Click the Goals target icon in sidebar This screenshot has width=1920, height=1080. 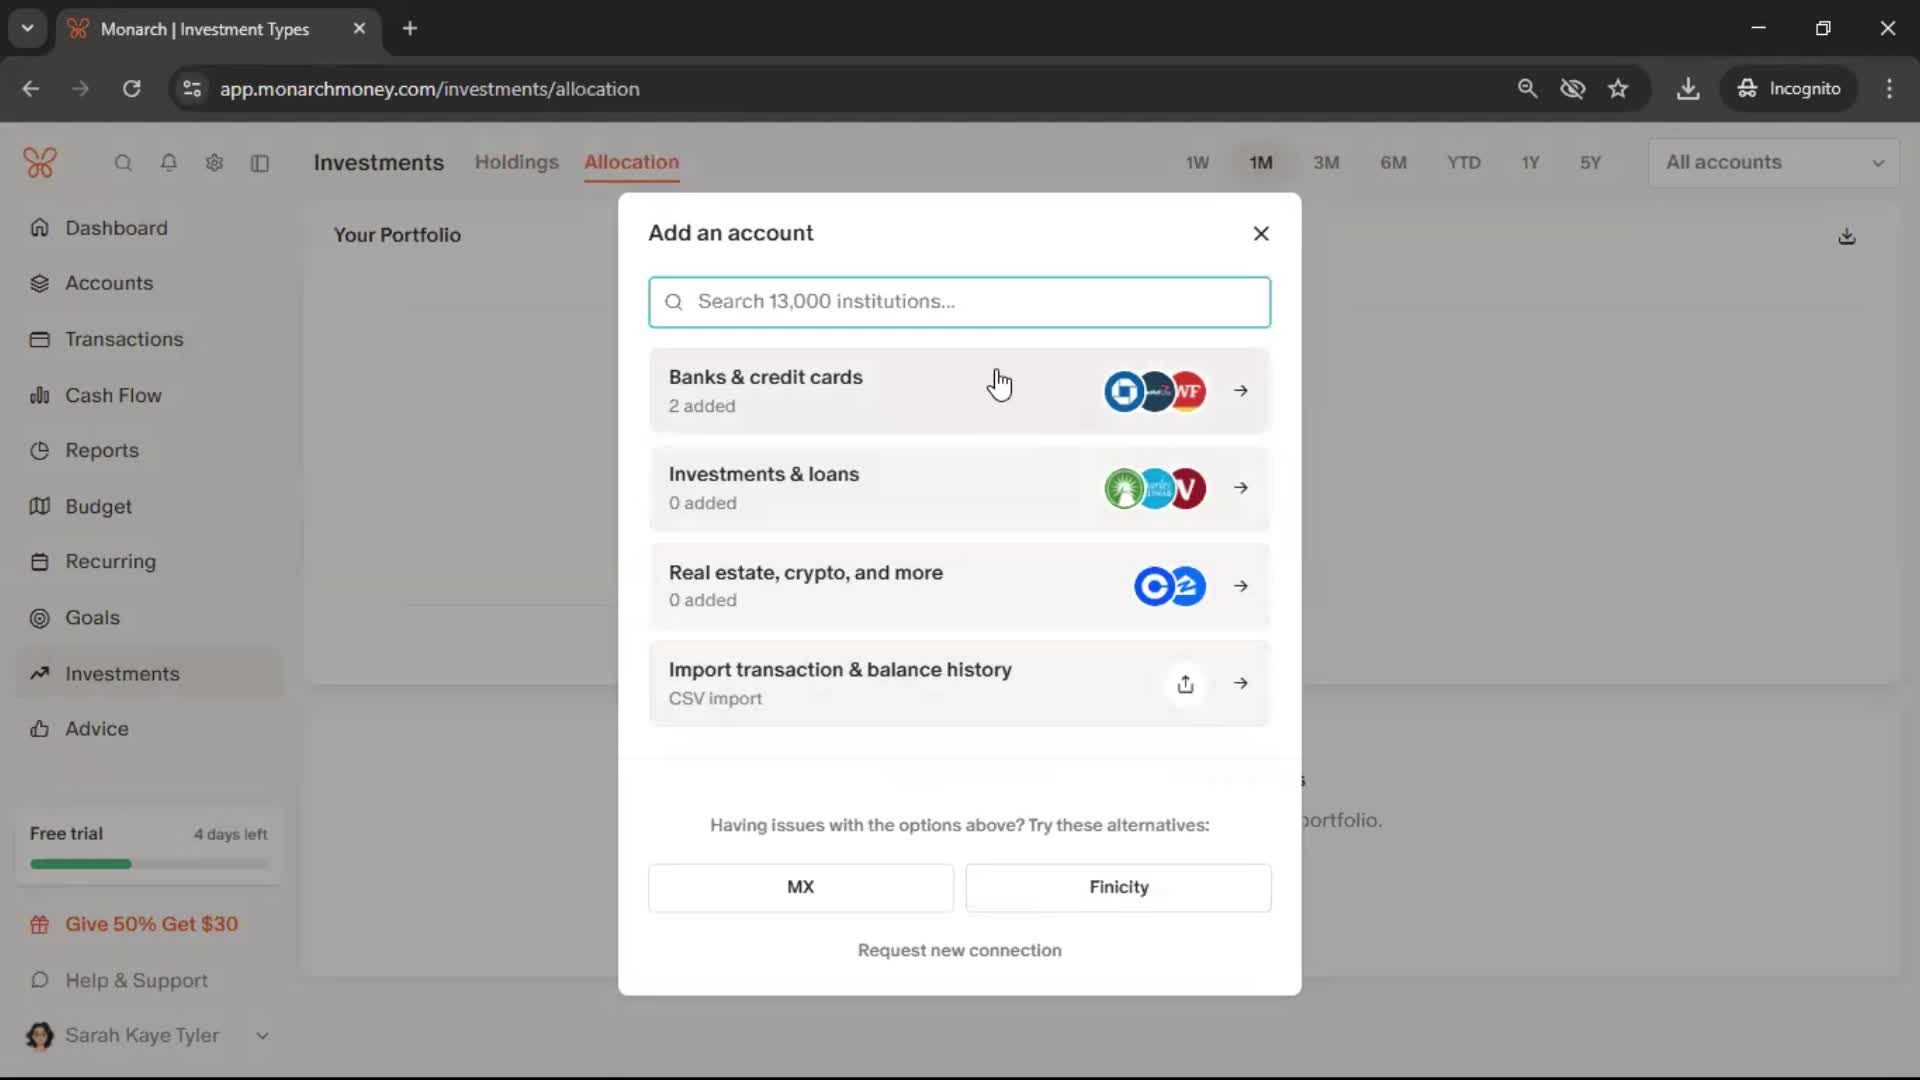tap(39, 618)
